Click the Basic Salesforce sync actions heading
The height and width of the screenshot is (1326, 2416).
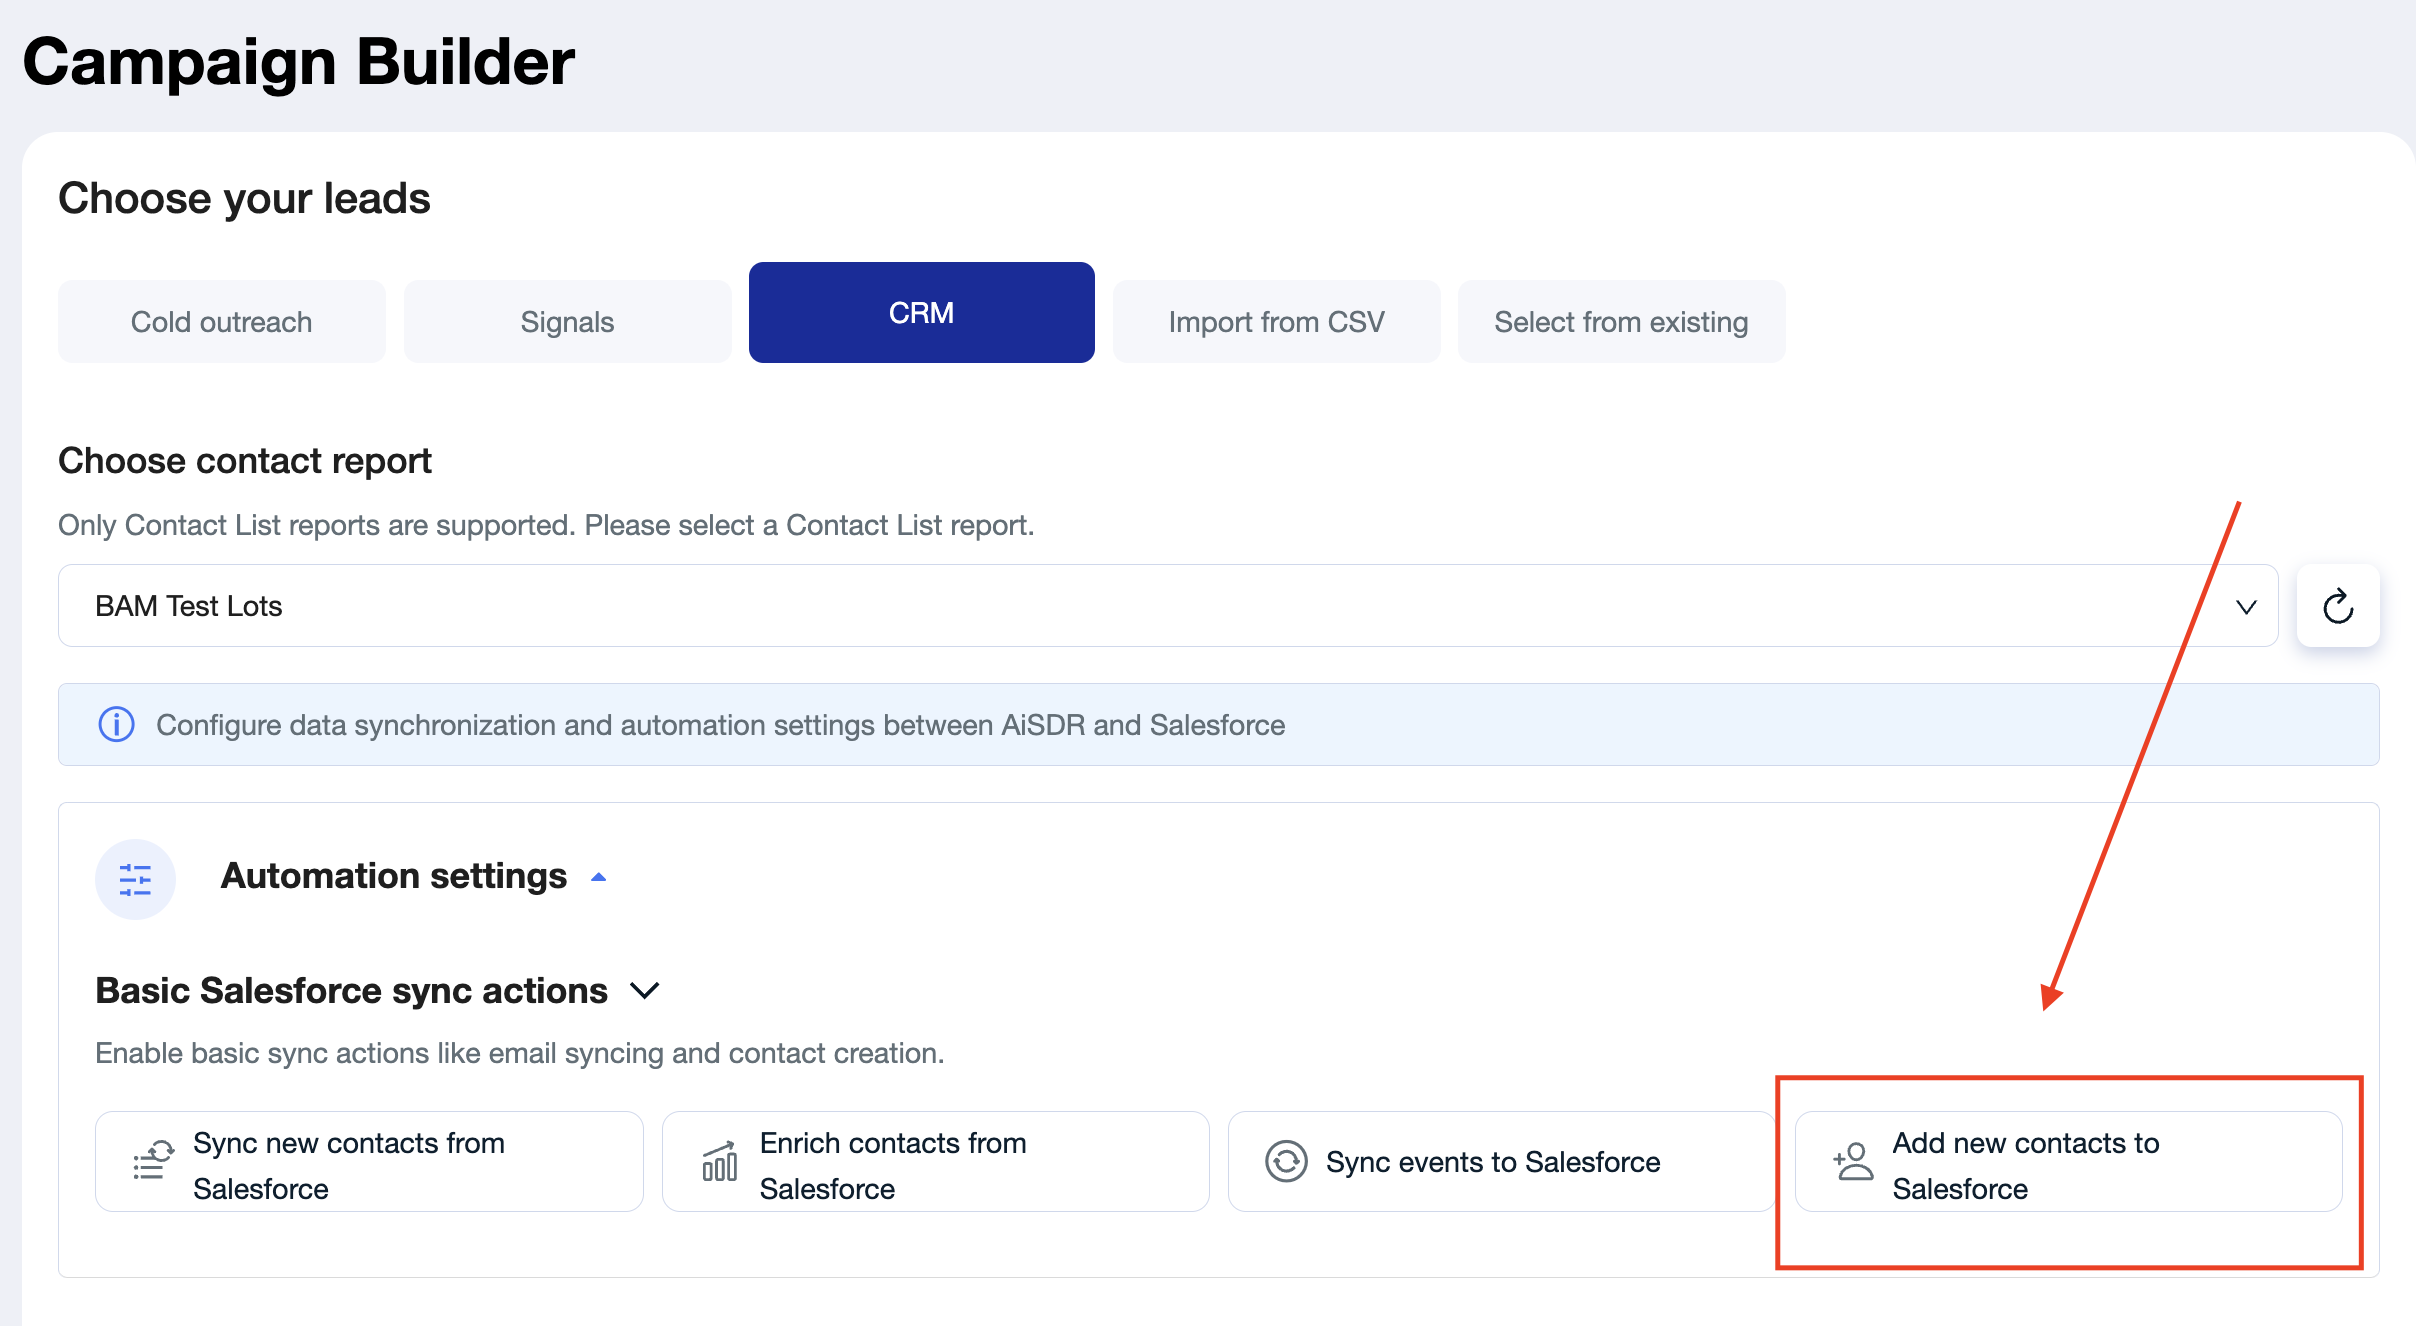click(352, 991)
